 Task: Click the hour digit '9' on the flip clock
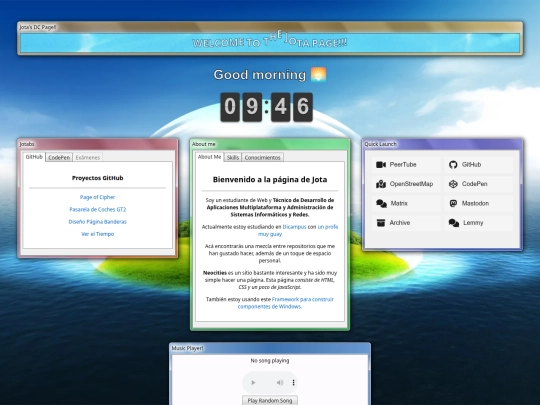tap(252, 107)
